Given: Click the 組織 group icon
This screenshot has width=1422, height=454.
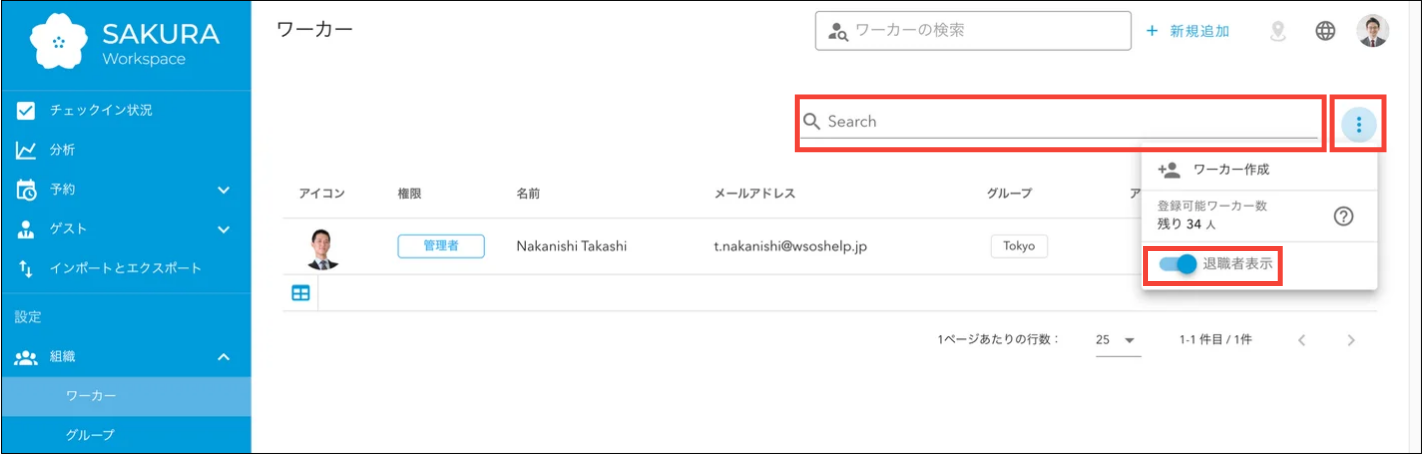Looking at the screenshot, I should (x=26, y=356).
